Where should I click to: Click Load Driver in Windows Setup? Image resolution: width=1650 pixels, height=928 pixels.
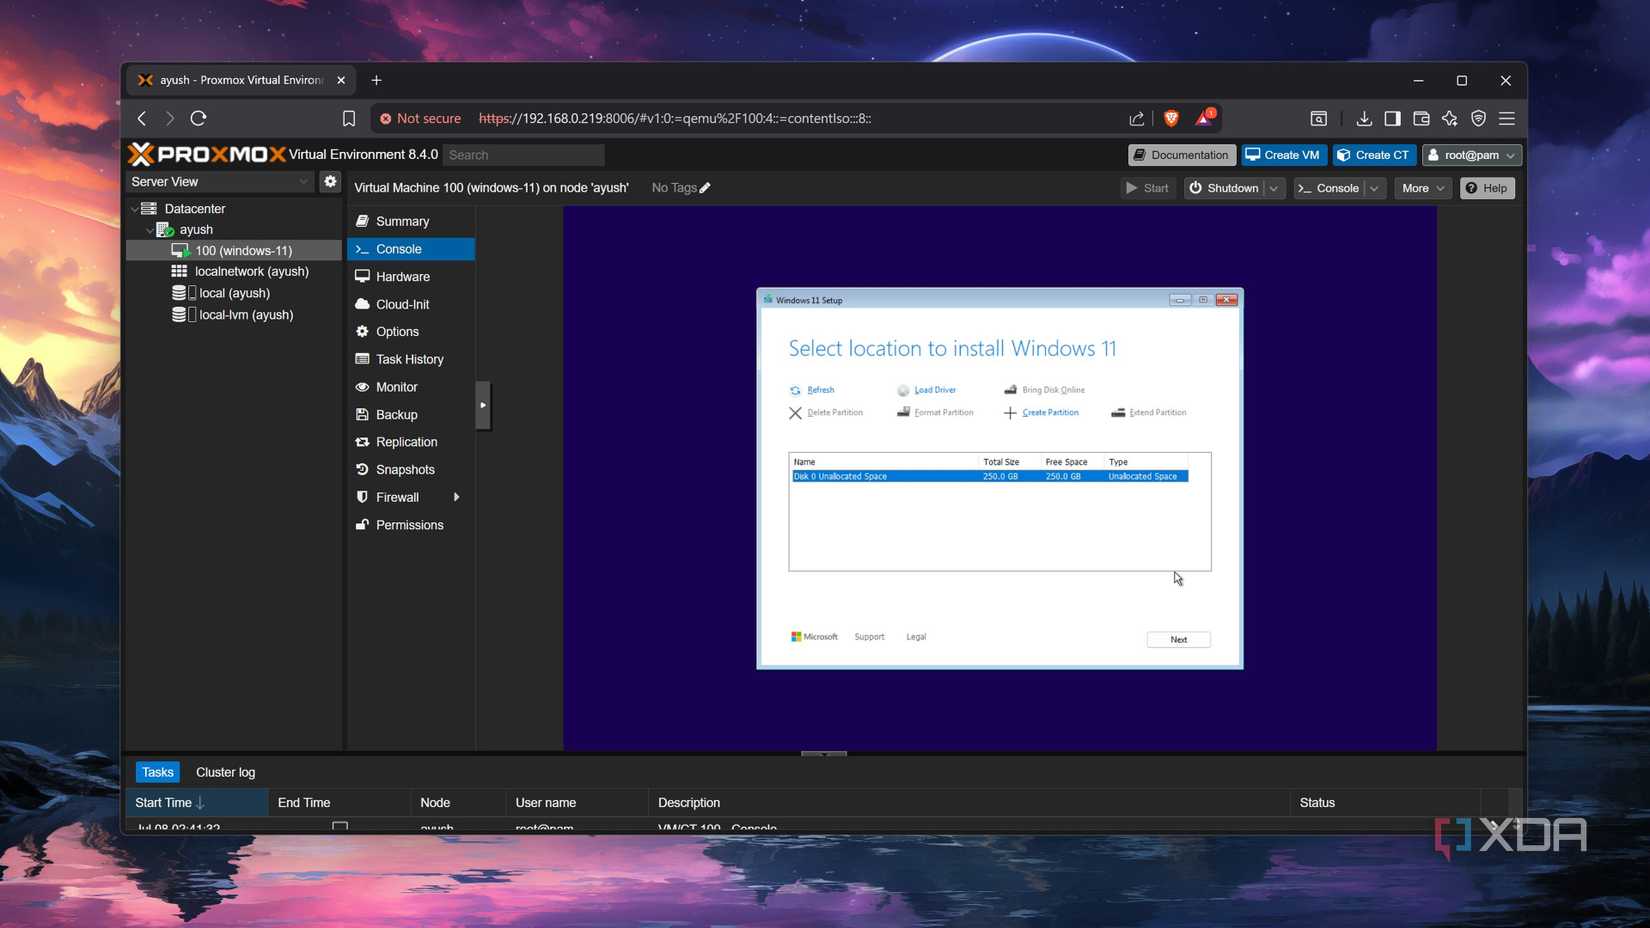coord(934,390)
